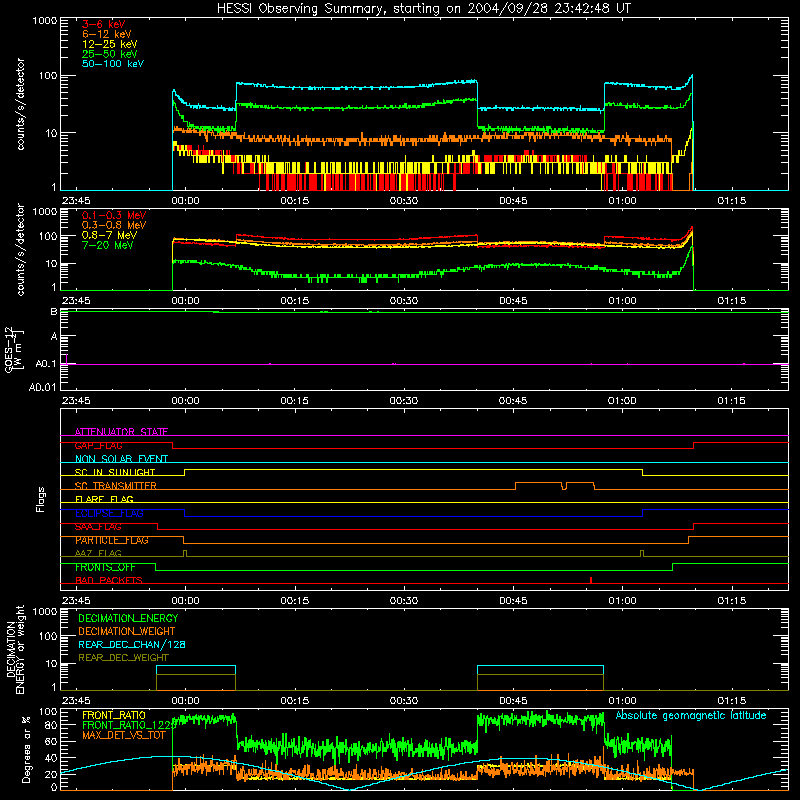Select the 50-100 keV legend label
This screenshot has width=800, height=800.
(x=112, y=64)
